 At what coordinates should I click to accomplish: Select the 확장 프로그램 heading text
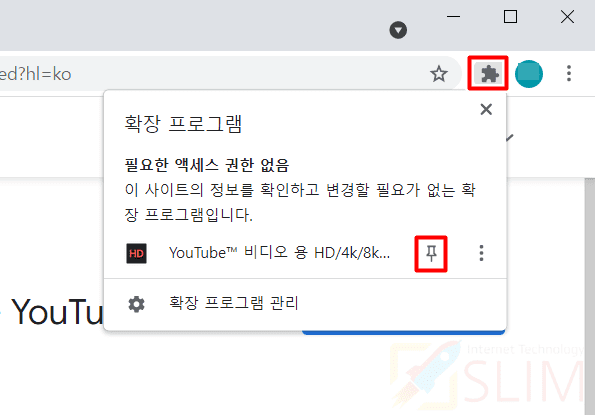point(183,124)
